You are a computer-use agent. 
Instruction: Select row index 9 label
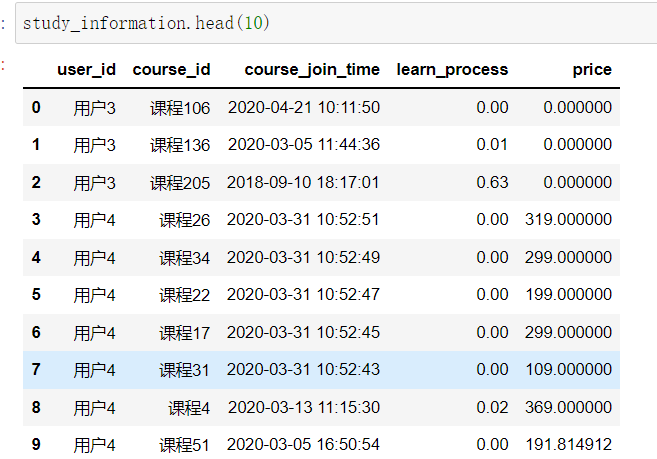point(36,444)
